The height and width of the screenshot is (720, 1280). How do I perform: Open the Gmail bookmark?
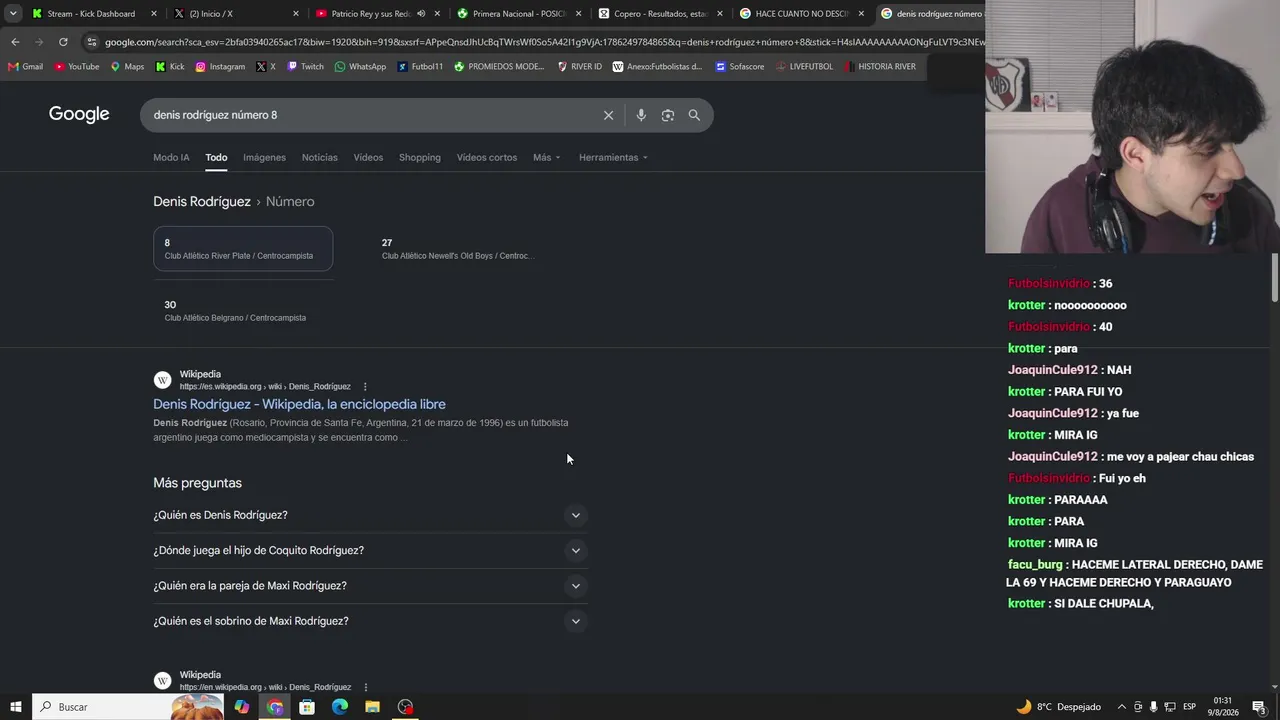pyautogui.click(x=25, y=67)
